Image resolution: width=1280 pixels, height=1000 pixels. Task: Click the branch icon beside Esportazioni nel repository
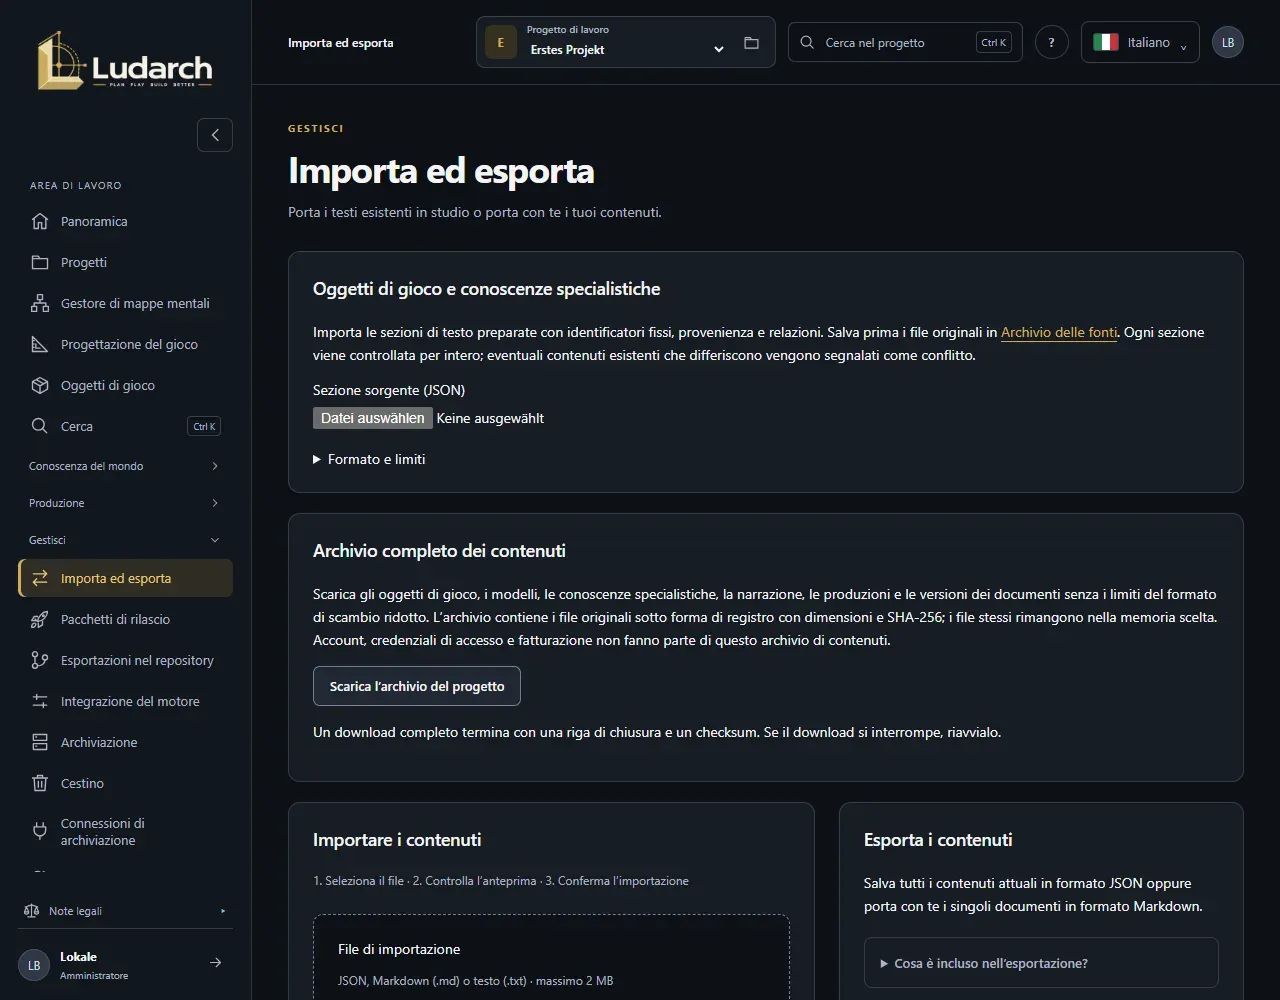40,660
